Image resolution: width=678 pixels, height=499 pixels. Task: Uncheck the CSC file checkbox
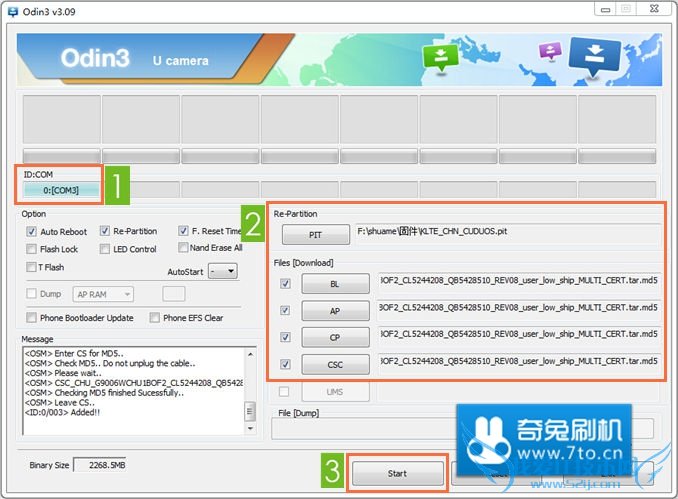(285, 364)
